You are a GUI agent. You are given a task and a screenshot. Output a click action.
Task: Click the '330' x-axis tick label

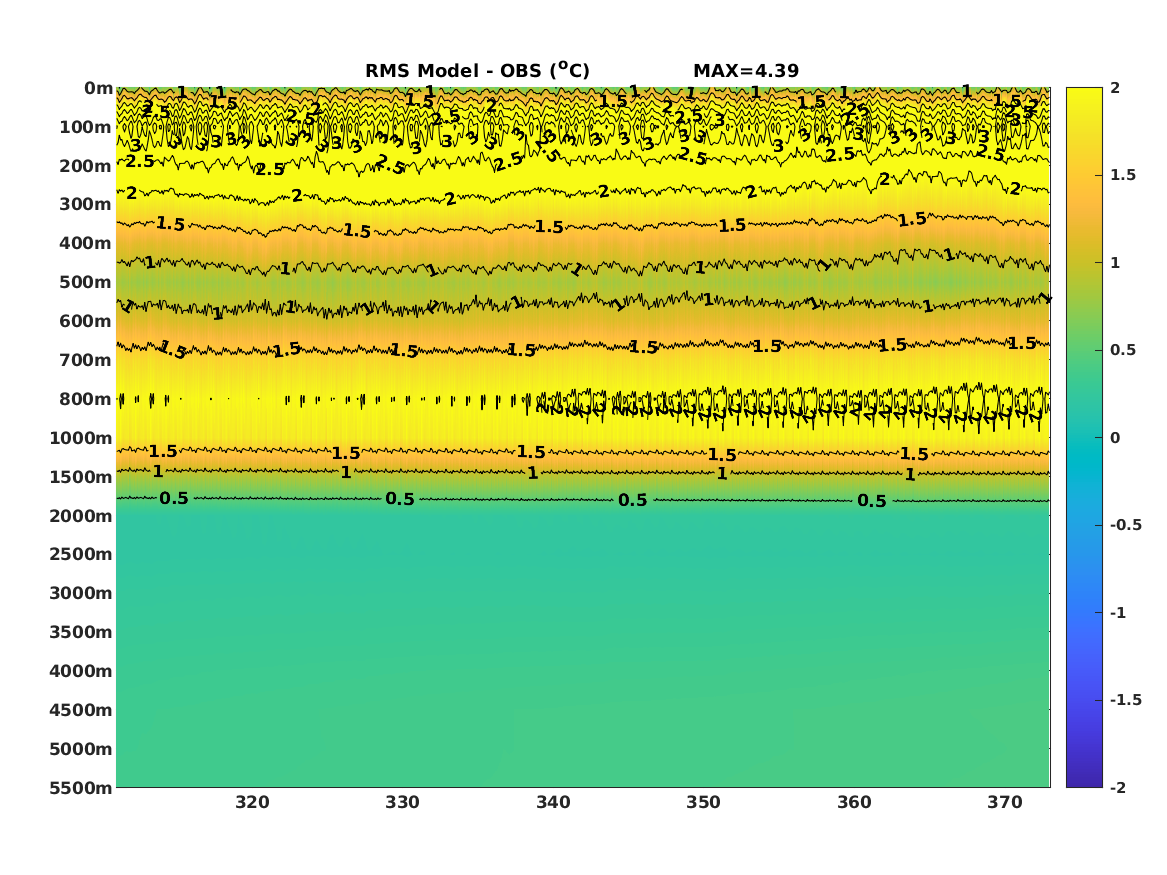point(403,802)
